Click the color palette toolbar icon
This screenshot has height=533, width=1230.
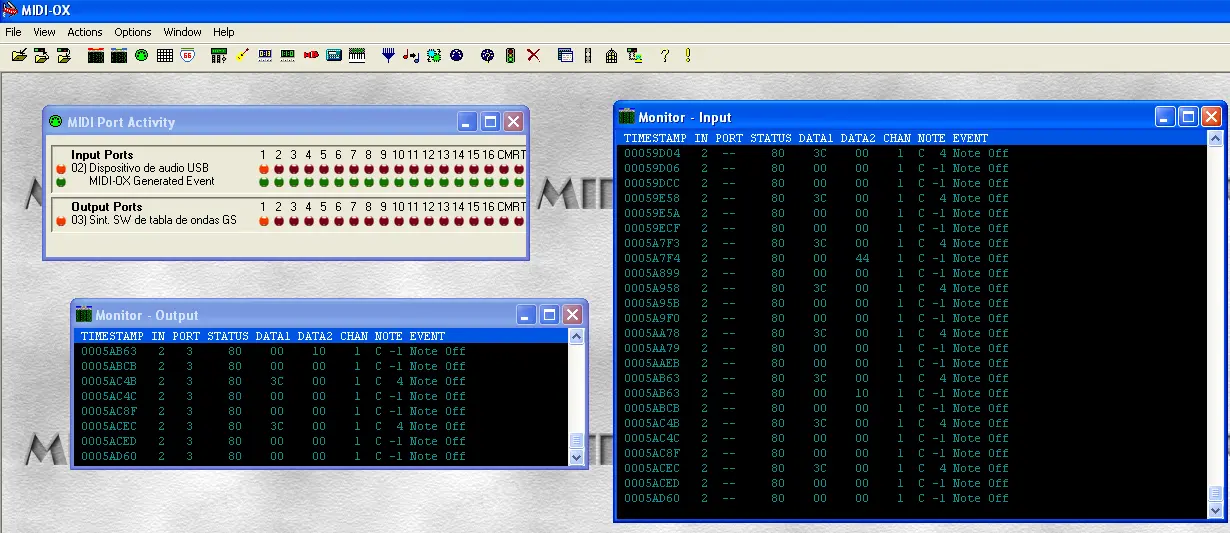tap(488, 56)
